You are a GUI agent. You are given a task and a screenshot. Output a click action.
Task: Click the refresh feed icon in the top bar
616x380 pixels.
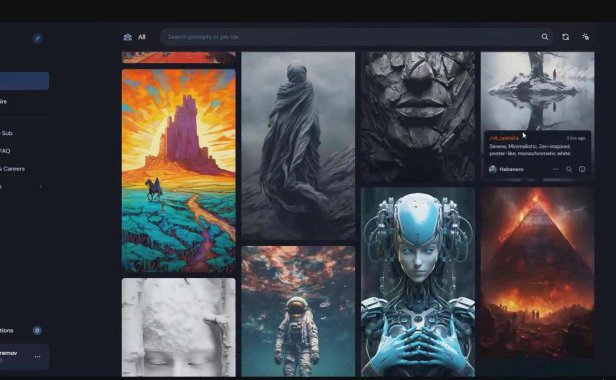point(565,37)
